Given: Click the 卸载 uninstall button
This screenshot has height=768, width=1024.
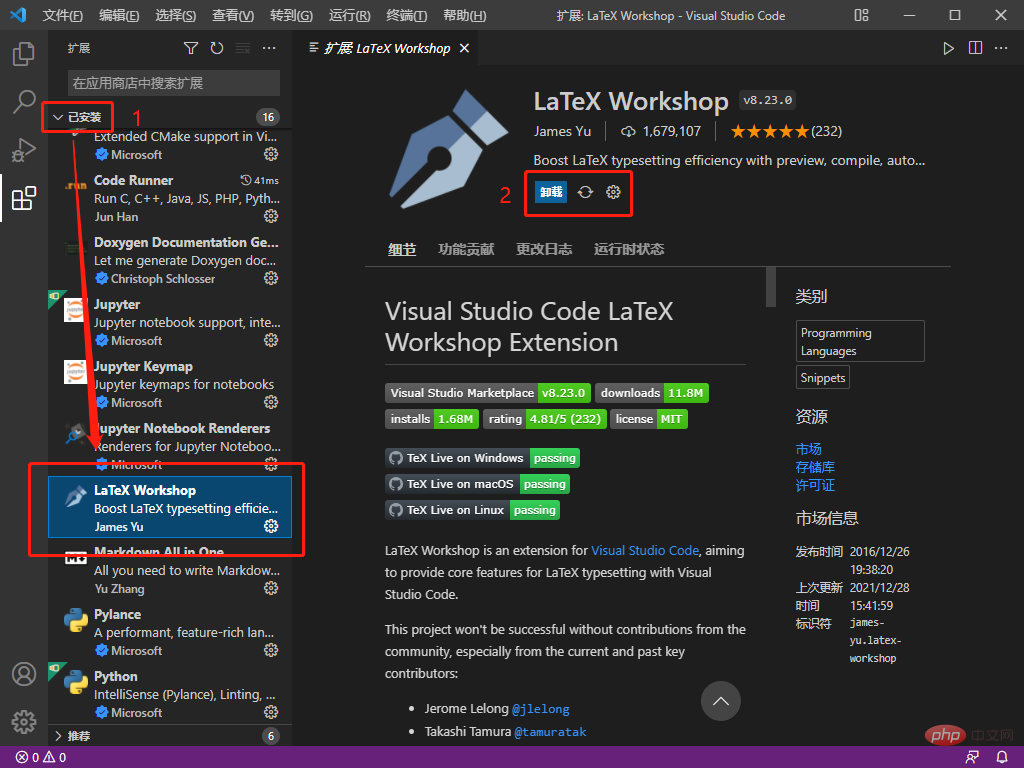Looking at the screenshot, I should (x=551, y=192).
